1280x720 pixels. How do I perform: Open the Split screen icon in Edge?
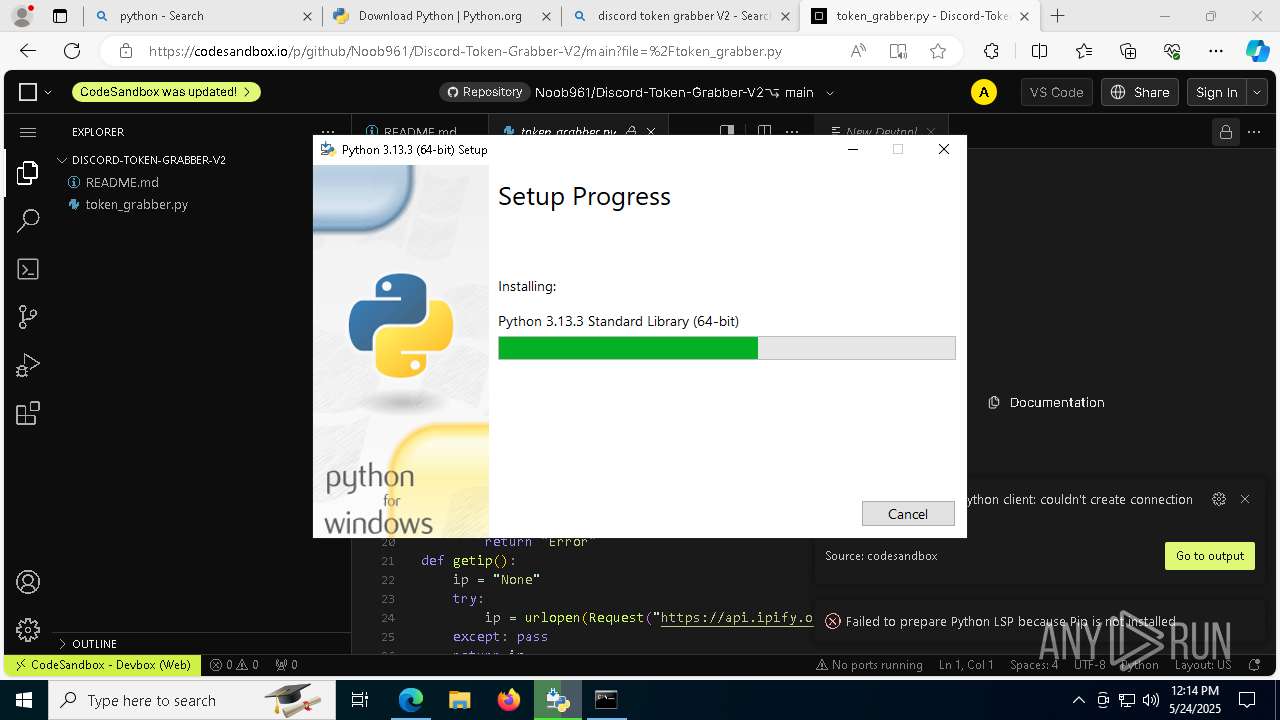point(1040,51)
